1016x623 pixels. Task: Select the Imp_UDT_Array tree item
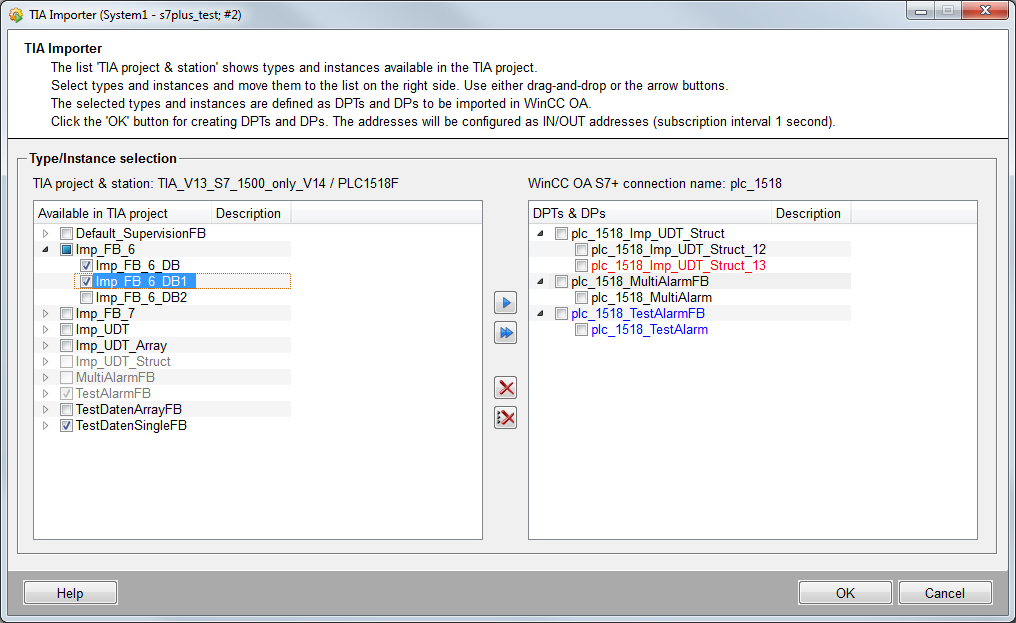(121, 346)
